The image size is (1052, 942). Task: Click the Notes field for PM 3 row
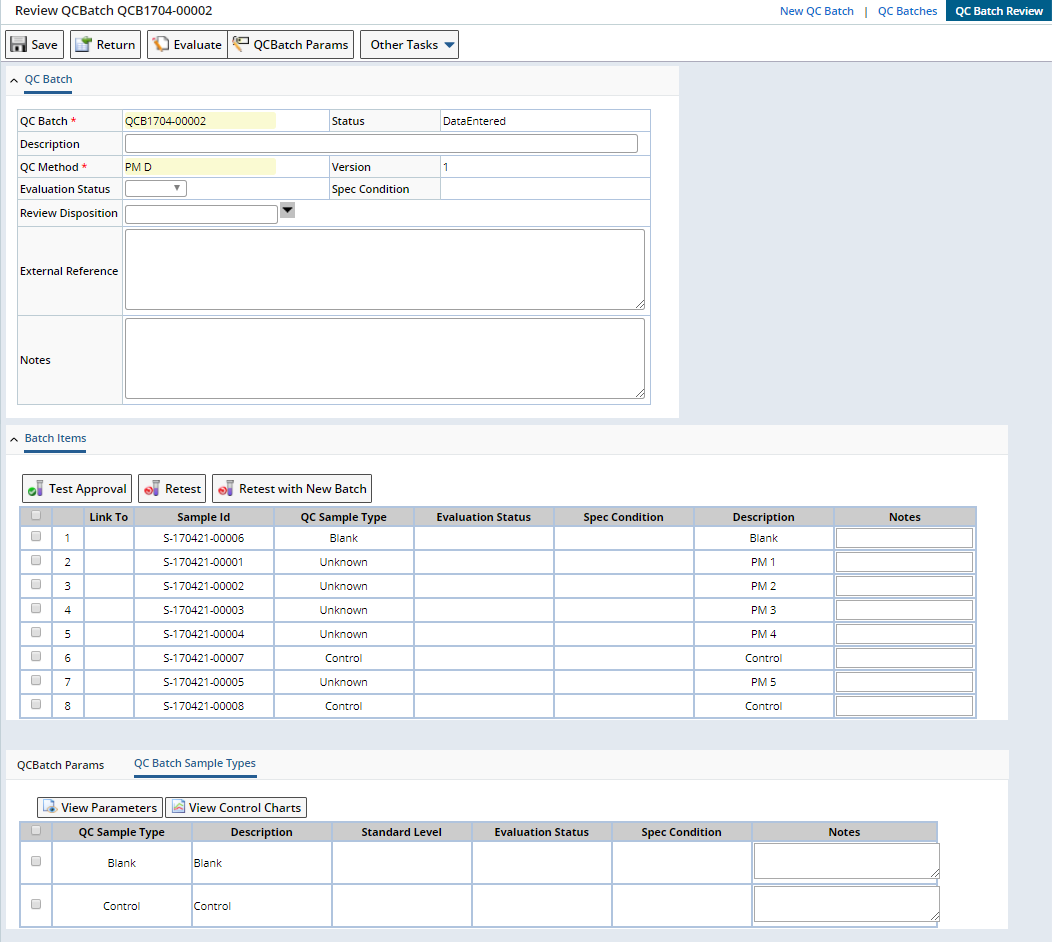(904, 610)
